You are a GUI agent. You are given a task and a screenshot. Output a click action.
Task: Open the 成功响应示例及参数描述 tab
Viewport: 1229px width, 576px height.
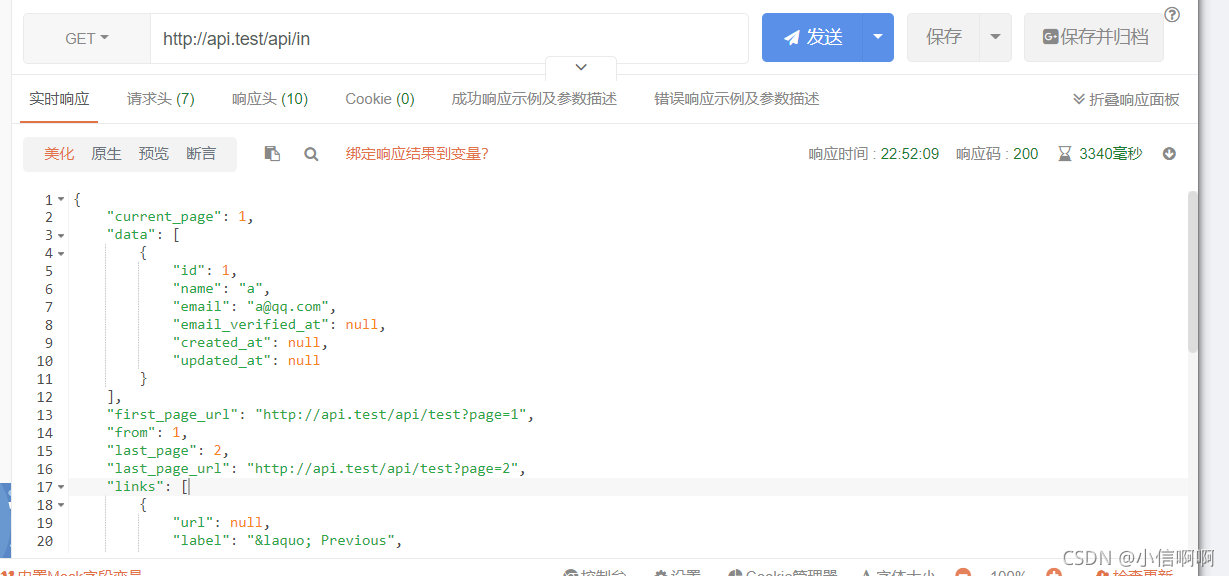point(534,99)
